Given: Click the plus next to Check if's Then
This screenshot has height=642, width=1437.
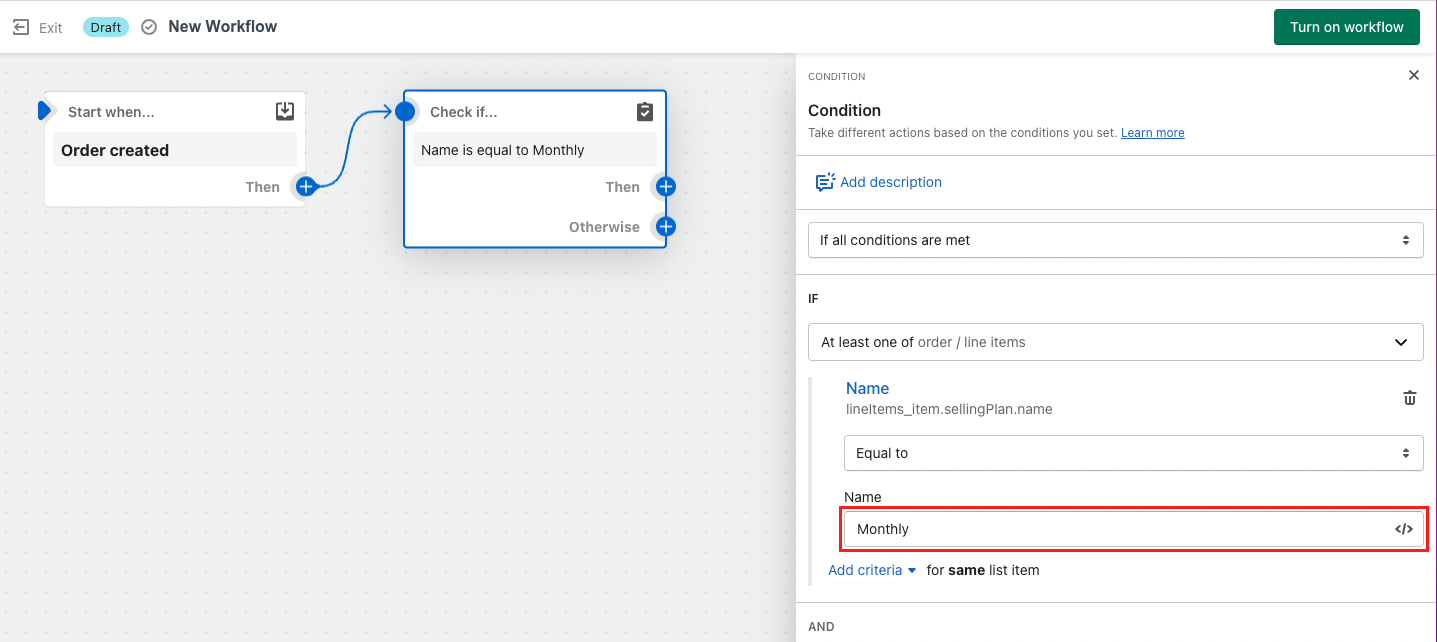Looking at the screenshot, I should [x=666, y=186].
